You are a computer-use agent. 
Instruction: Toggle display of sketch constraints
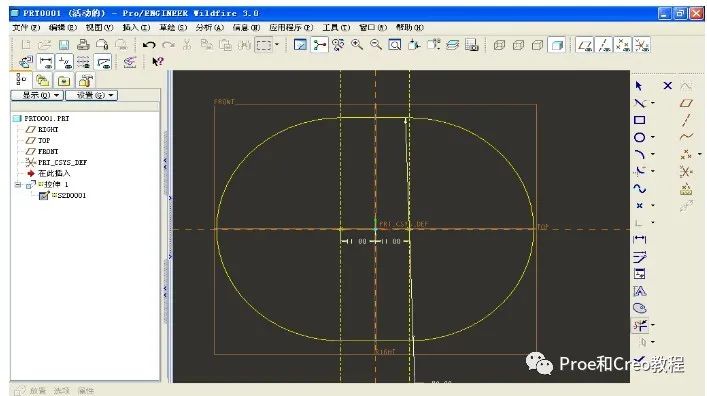[65, 62]
